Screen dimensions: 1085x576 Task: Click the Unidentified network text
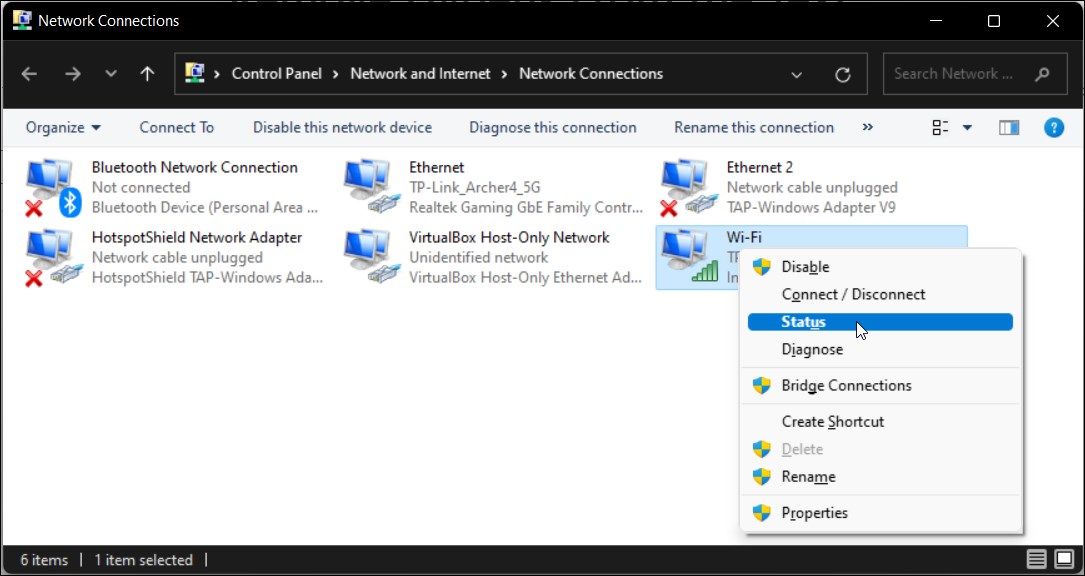coord(478,258)
